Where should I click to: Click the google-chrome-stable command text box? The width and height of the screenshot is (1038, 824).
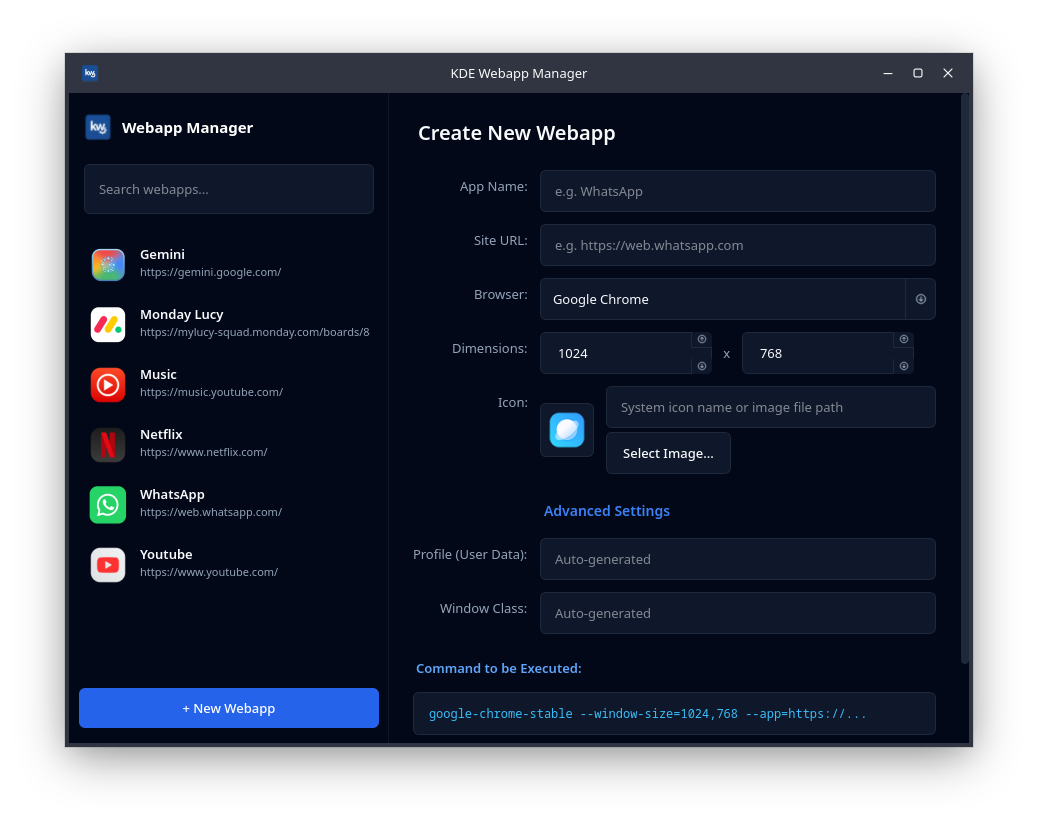[674, 713]
